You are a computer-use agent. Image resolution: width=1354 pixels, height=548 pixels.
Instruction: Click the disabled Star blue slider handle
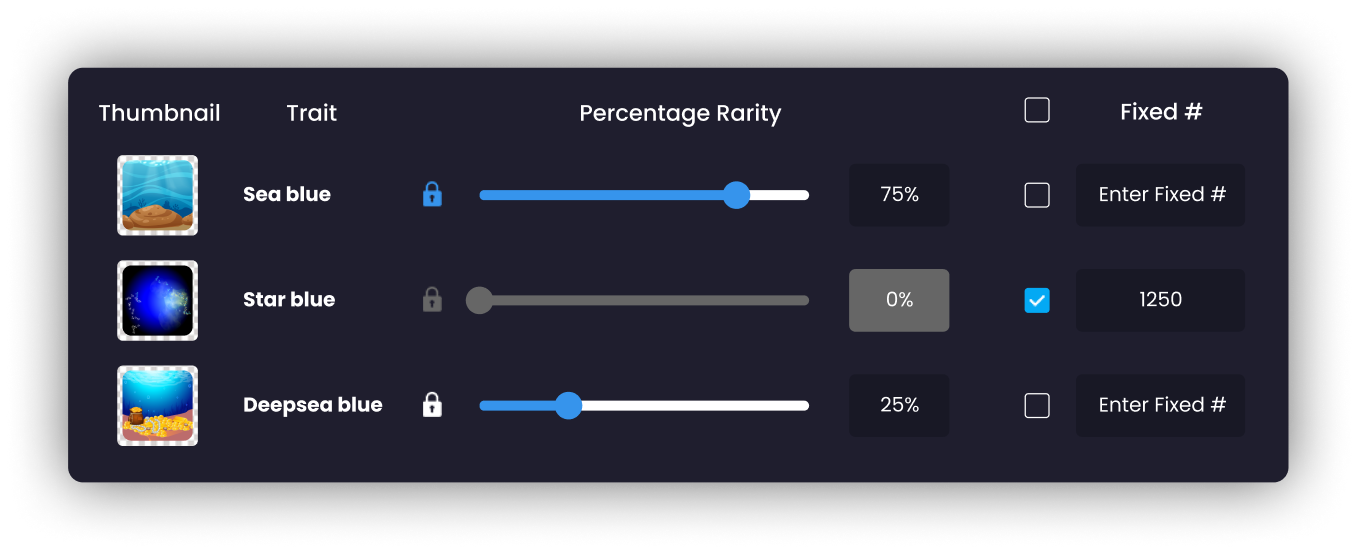(479, 300)
